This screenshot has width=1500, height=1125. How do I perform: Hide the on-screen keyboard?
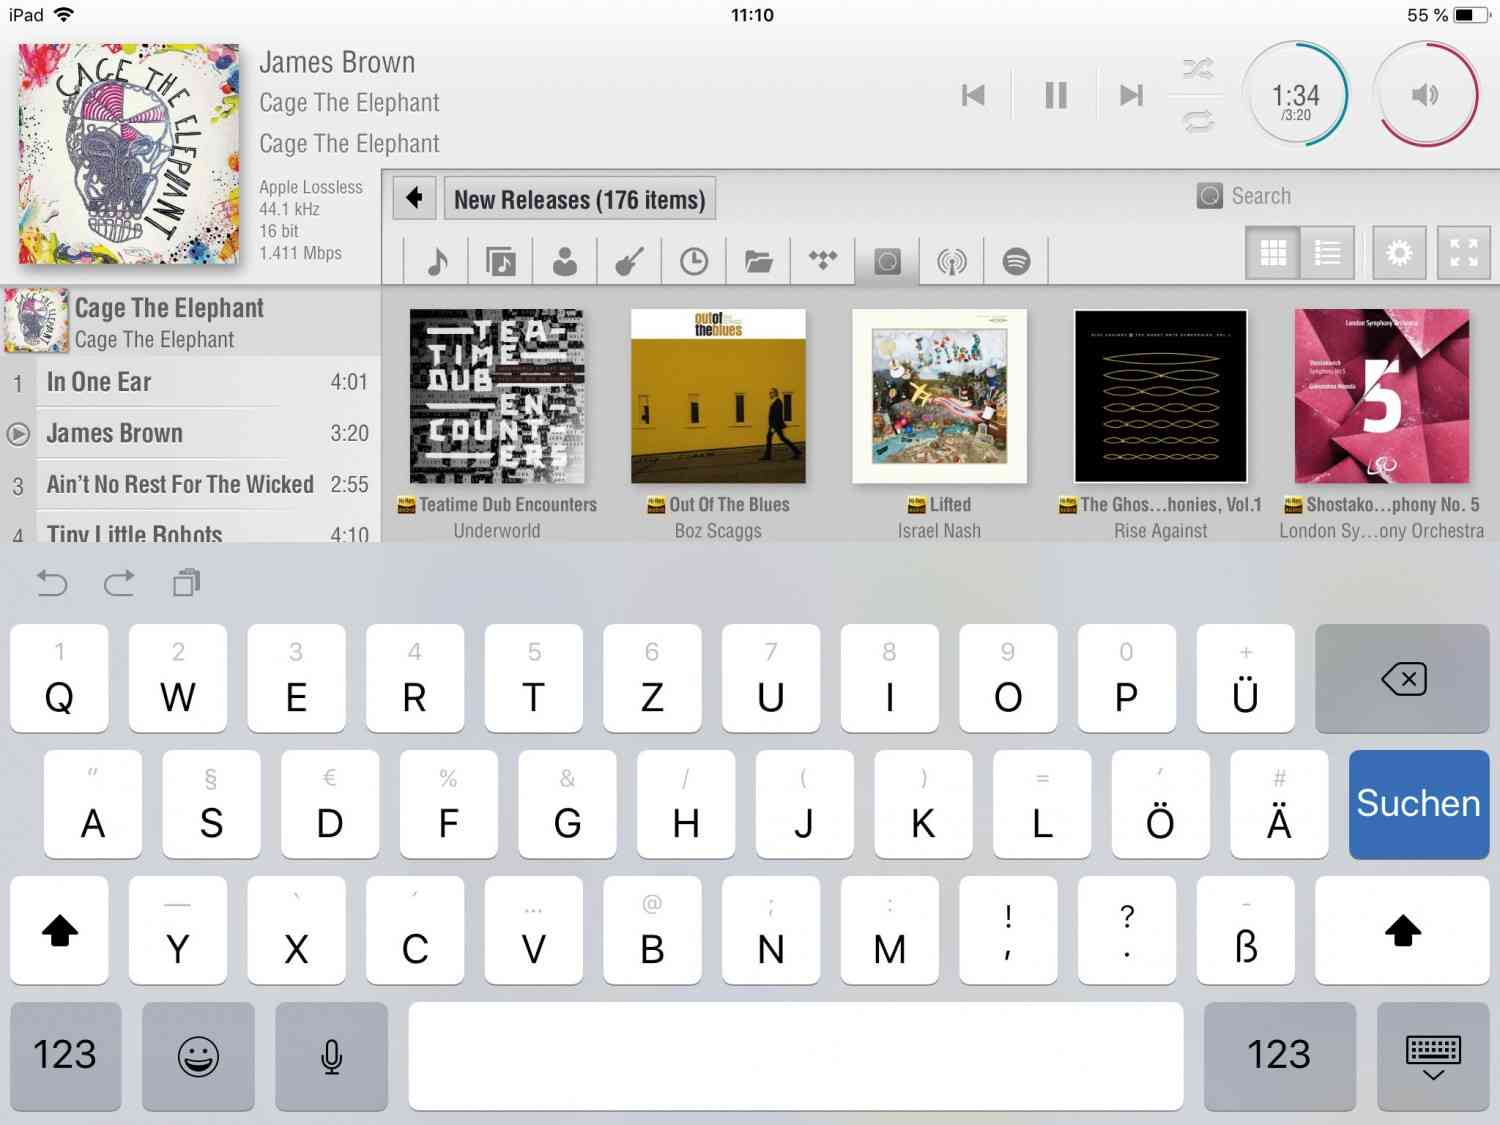click(x=1433, y=1056)
